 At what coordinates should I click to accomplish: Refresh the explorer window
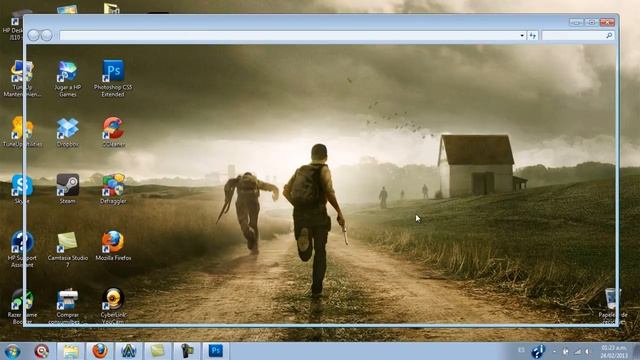click(533, 36)
